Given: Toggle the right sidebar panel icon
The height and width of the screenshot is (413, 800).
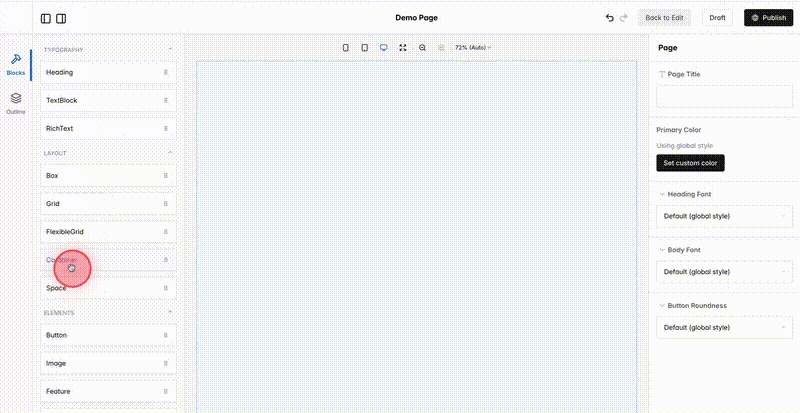Looking at the screenshot, I should click(61, 19).
